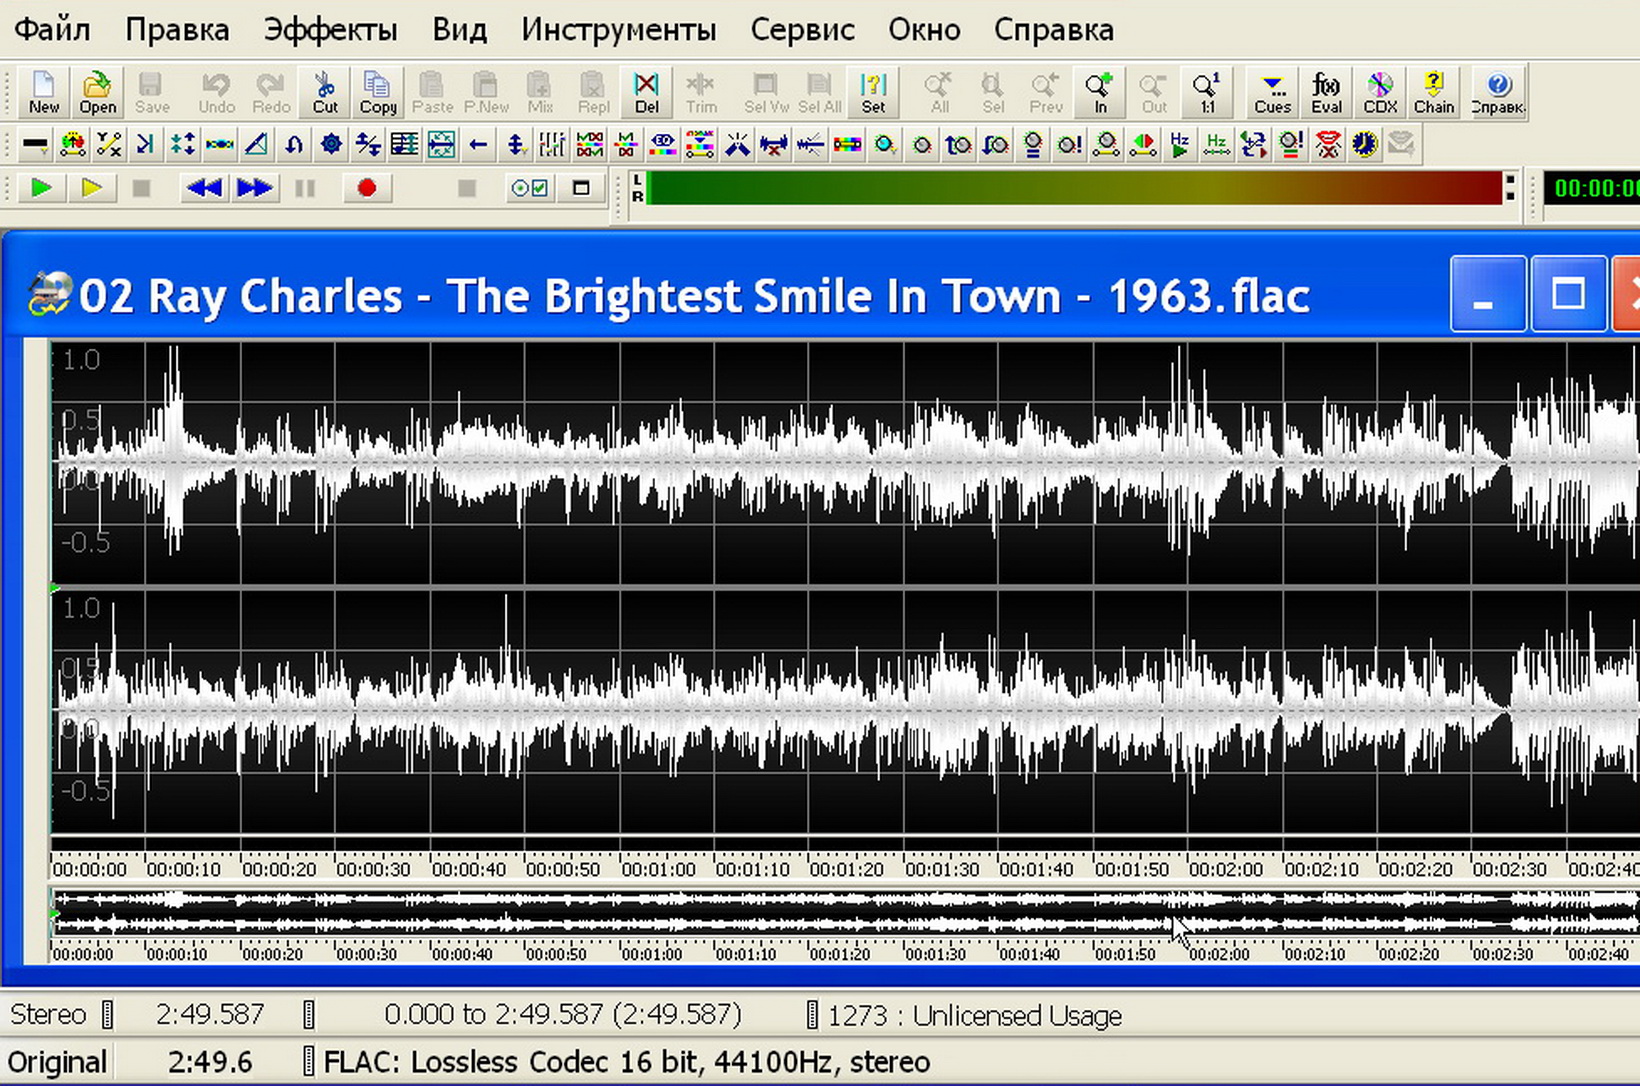This screenshot has height=1086, width=1640.
Task: Open the clock time effect icon
Action: click(x=1365, y=146)
